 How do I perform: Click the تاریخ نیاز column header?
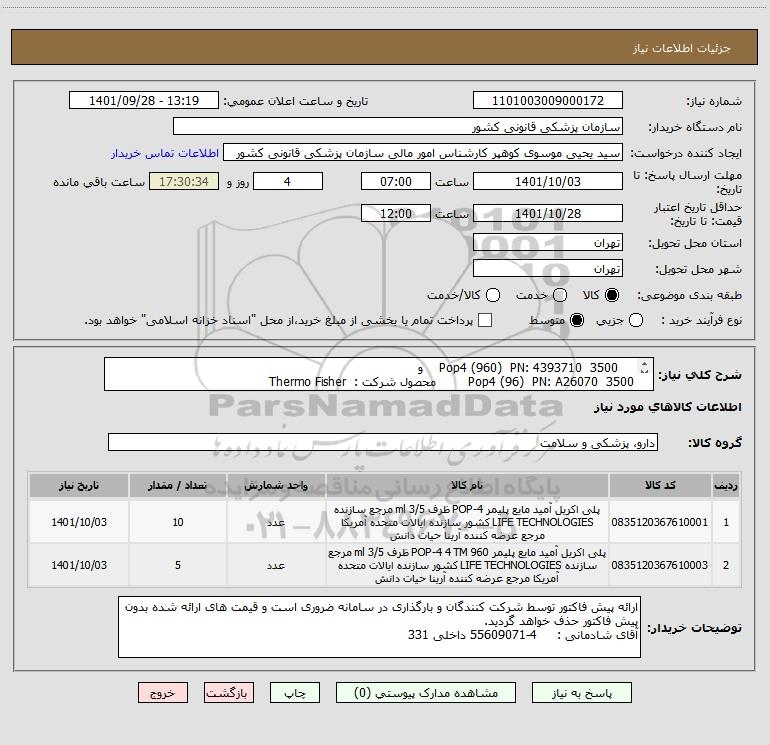79,486
